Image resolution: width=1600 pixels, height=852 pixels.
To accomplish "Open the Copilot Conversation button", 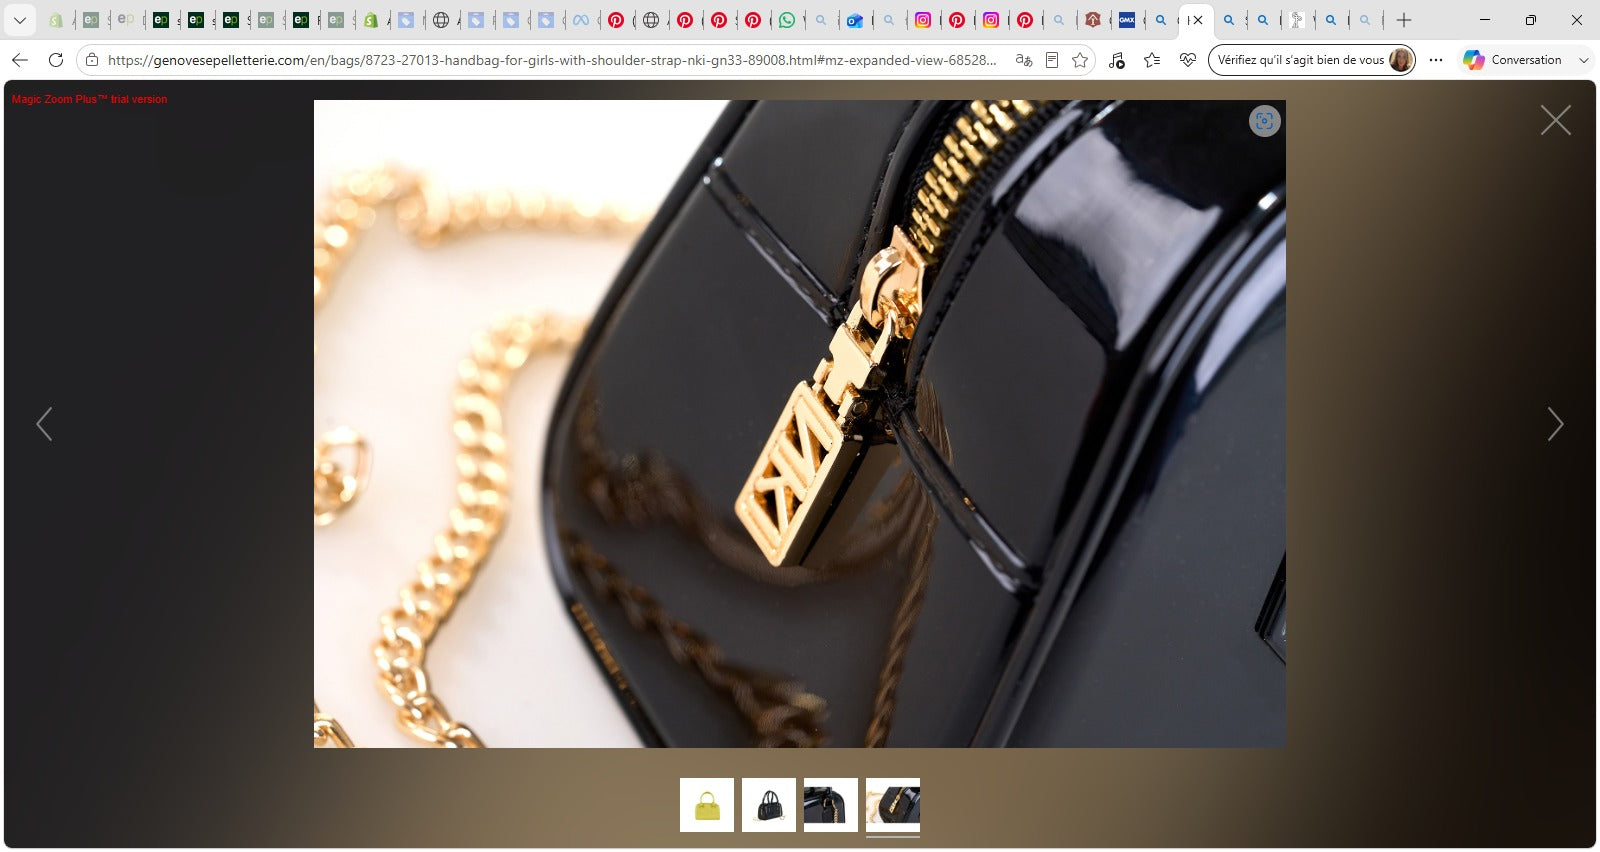I will (x=1512, y=60).
